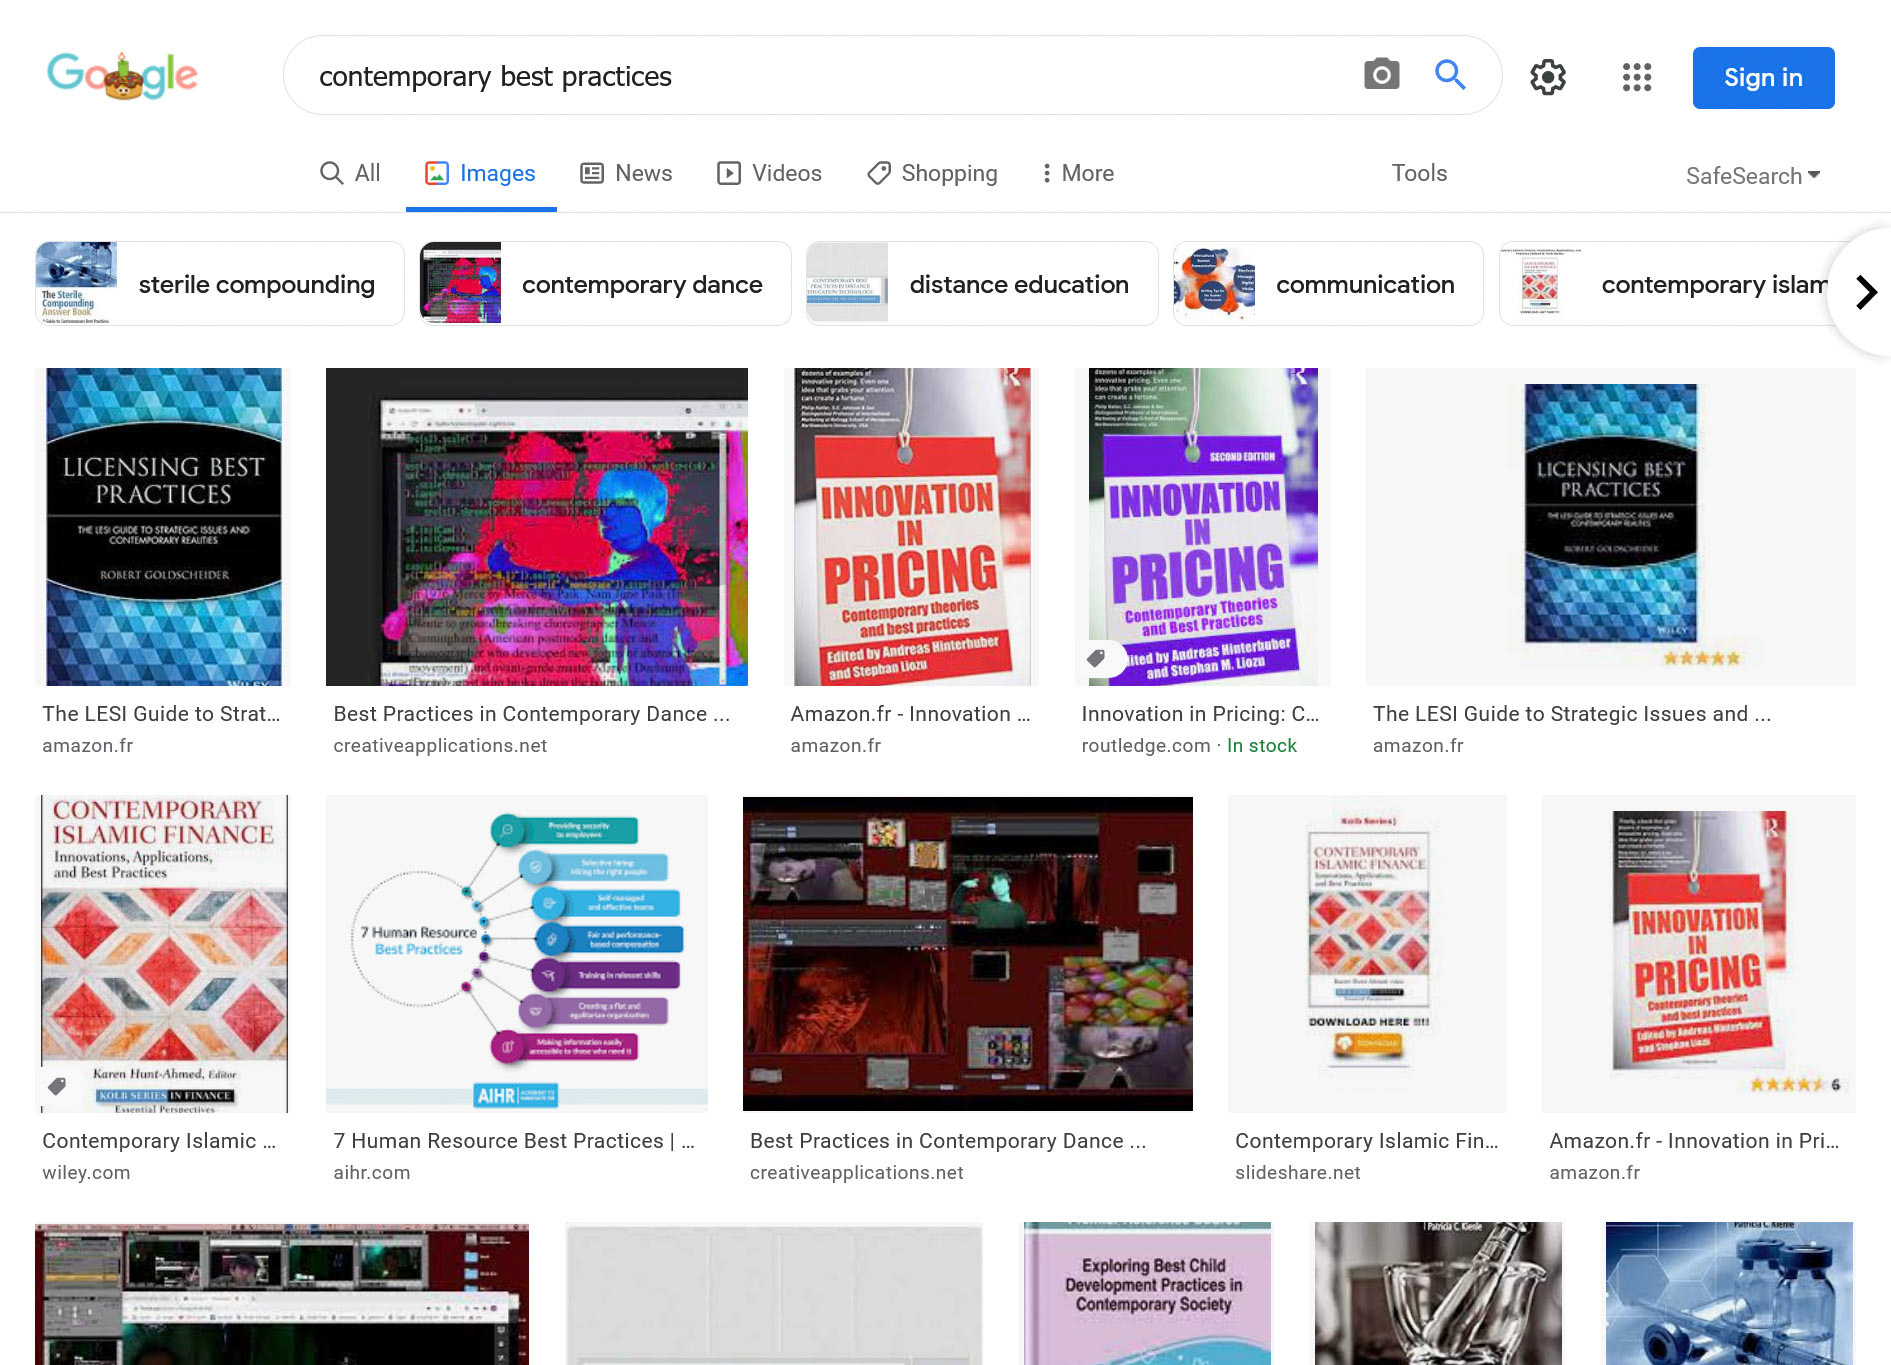Select the distance education suggestion chip
This screenshot has width=1891, height=1365.
click(982, 284)
